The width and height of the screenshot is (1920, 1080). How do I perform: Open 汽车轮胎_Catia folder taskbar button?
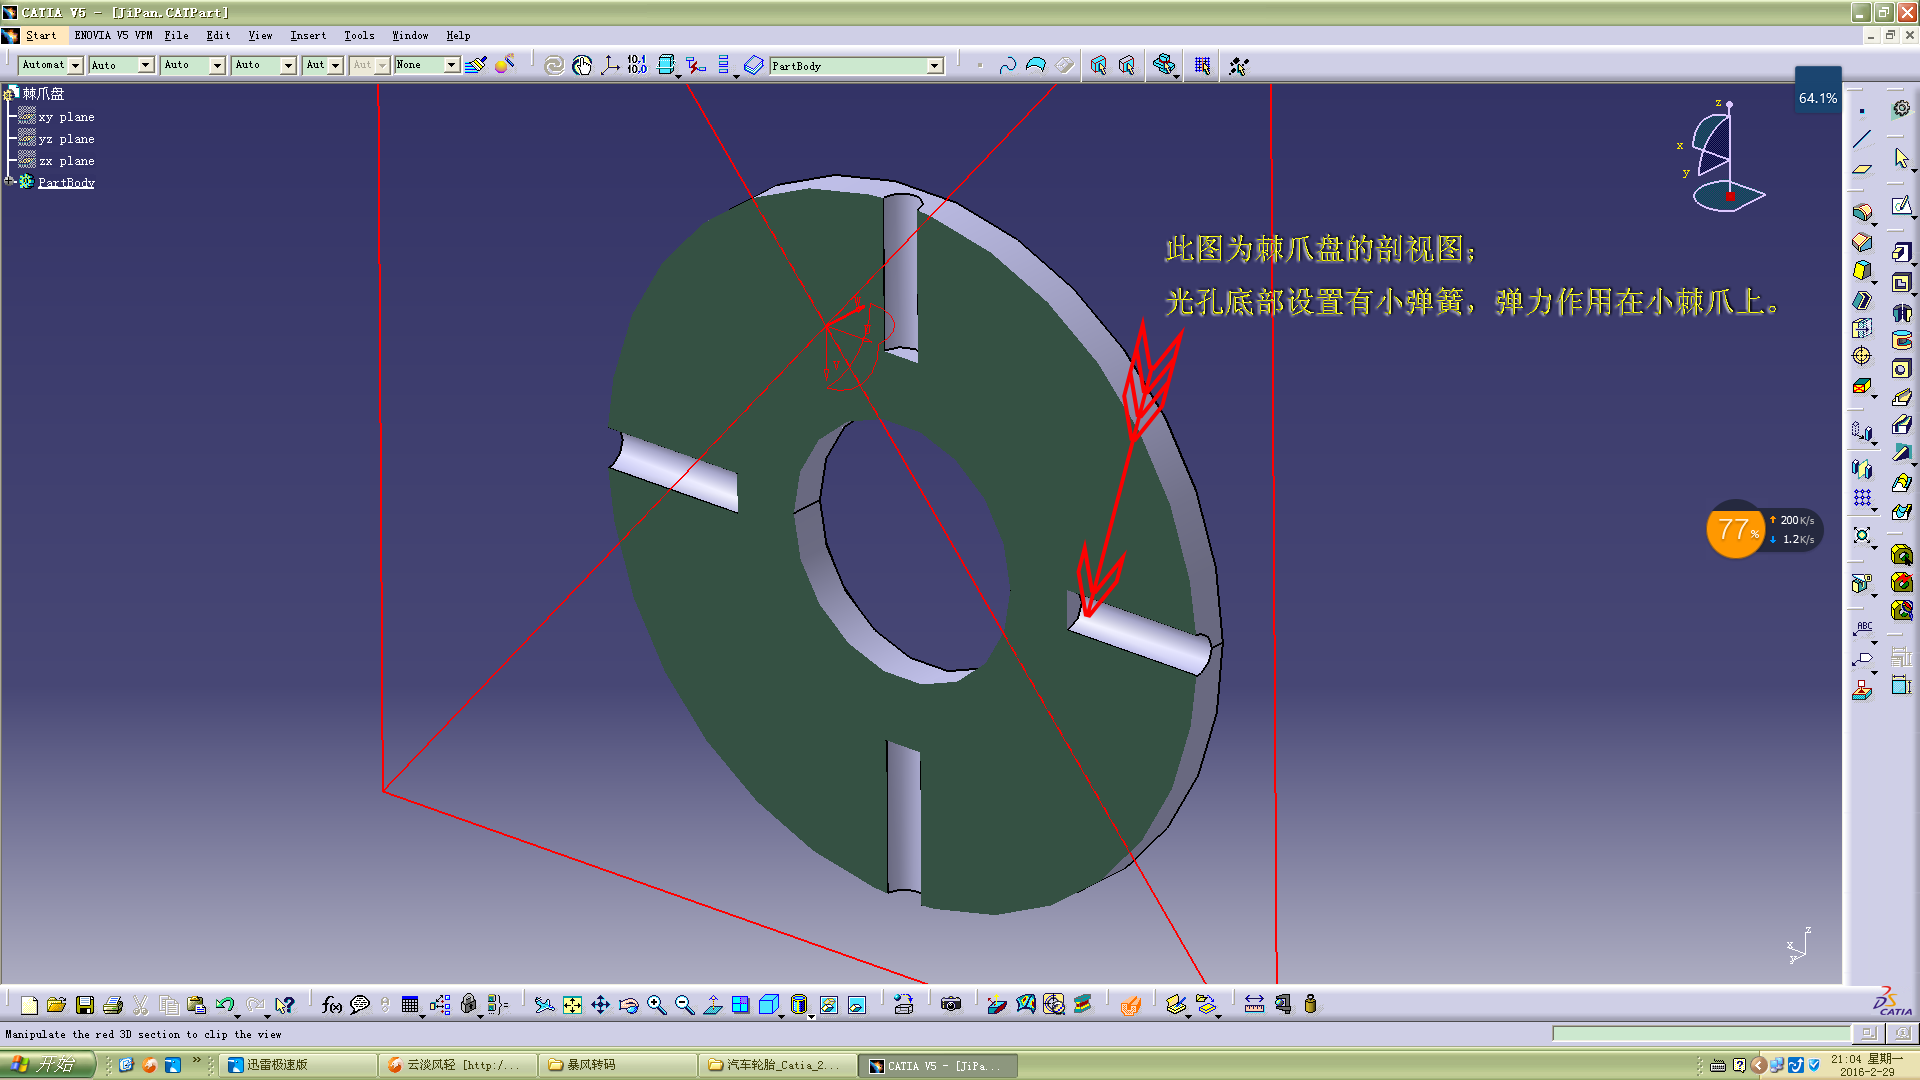(777, 1065)
